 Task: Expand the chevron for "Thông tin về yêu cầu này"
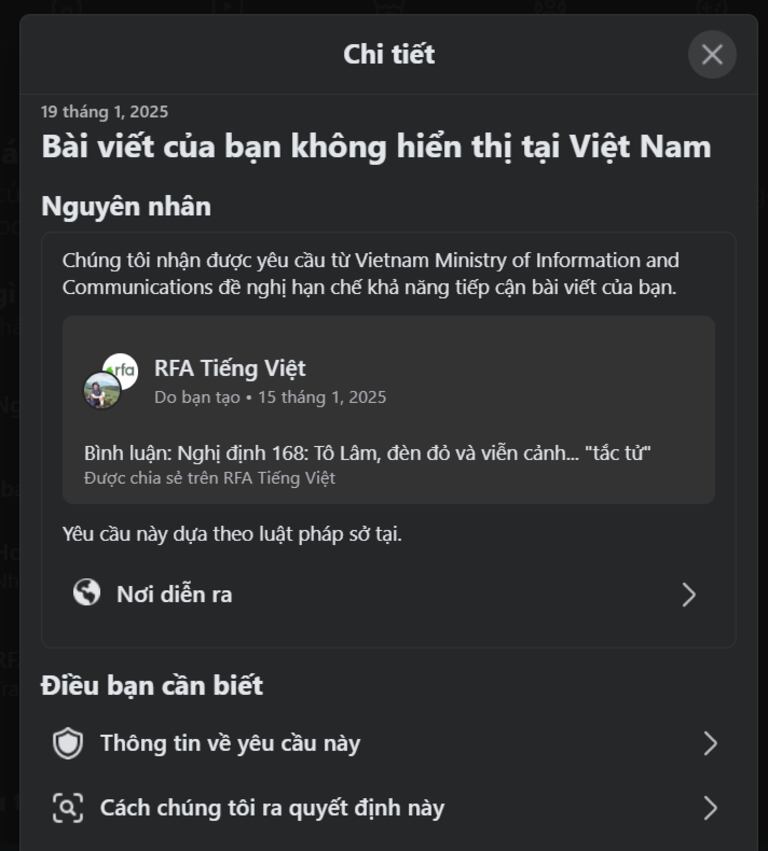710,743
